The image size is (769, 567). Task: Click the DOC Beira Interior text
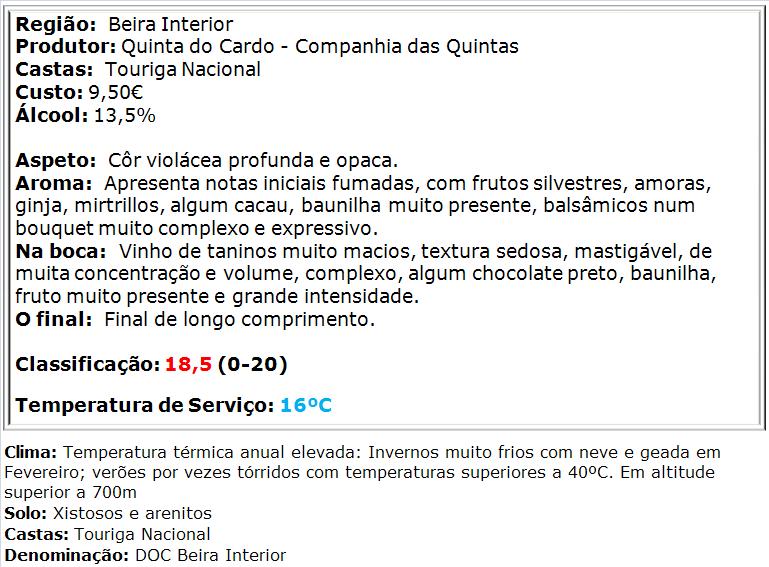click(210, 555)
